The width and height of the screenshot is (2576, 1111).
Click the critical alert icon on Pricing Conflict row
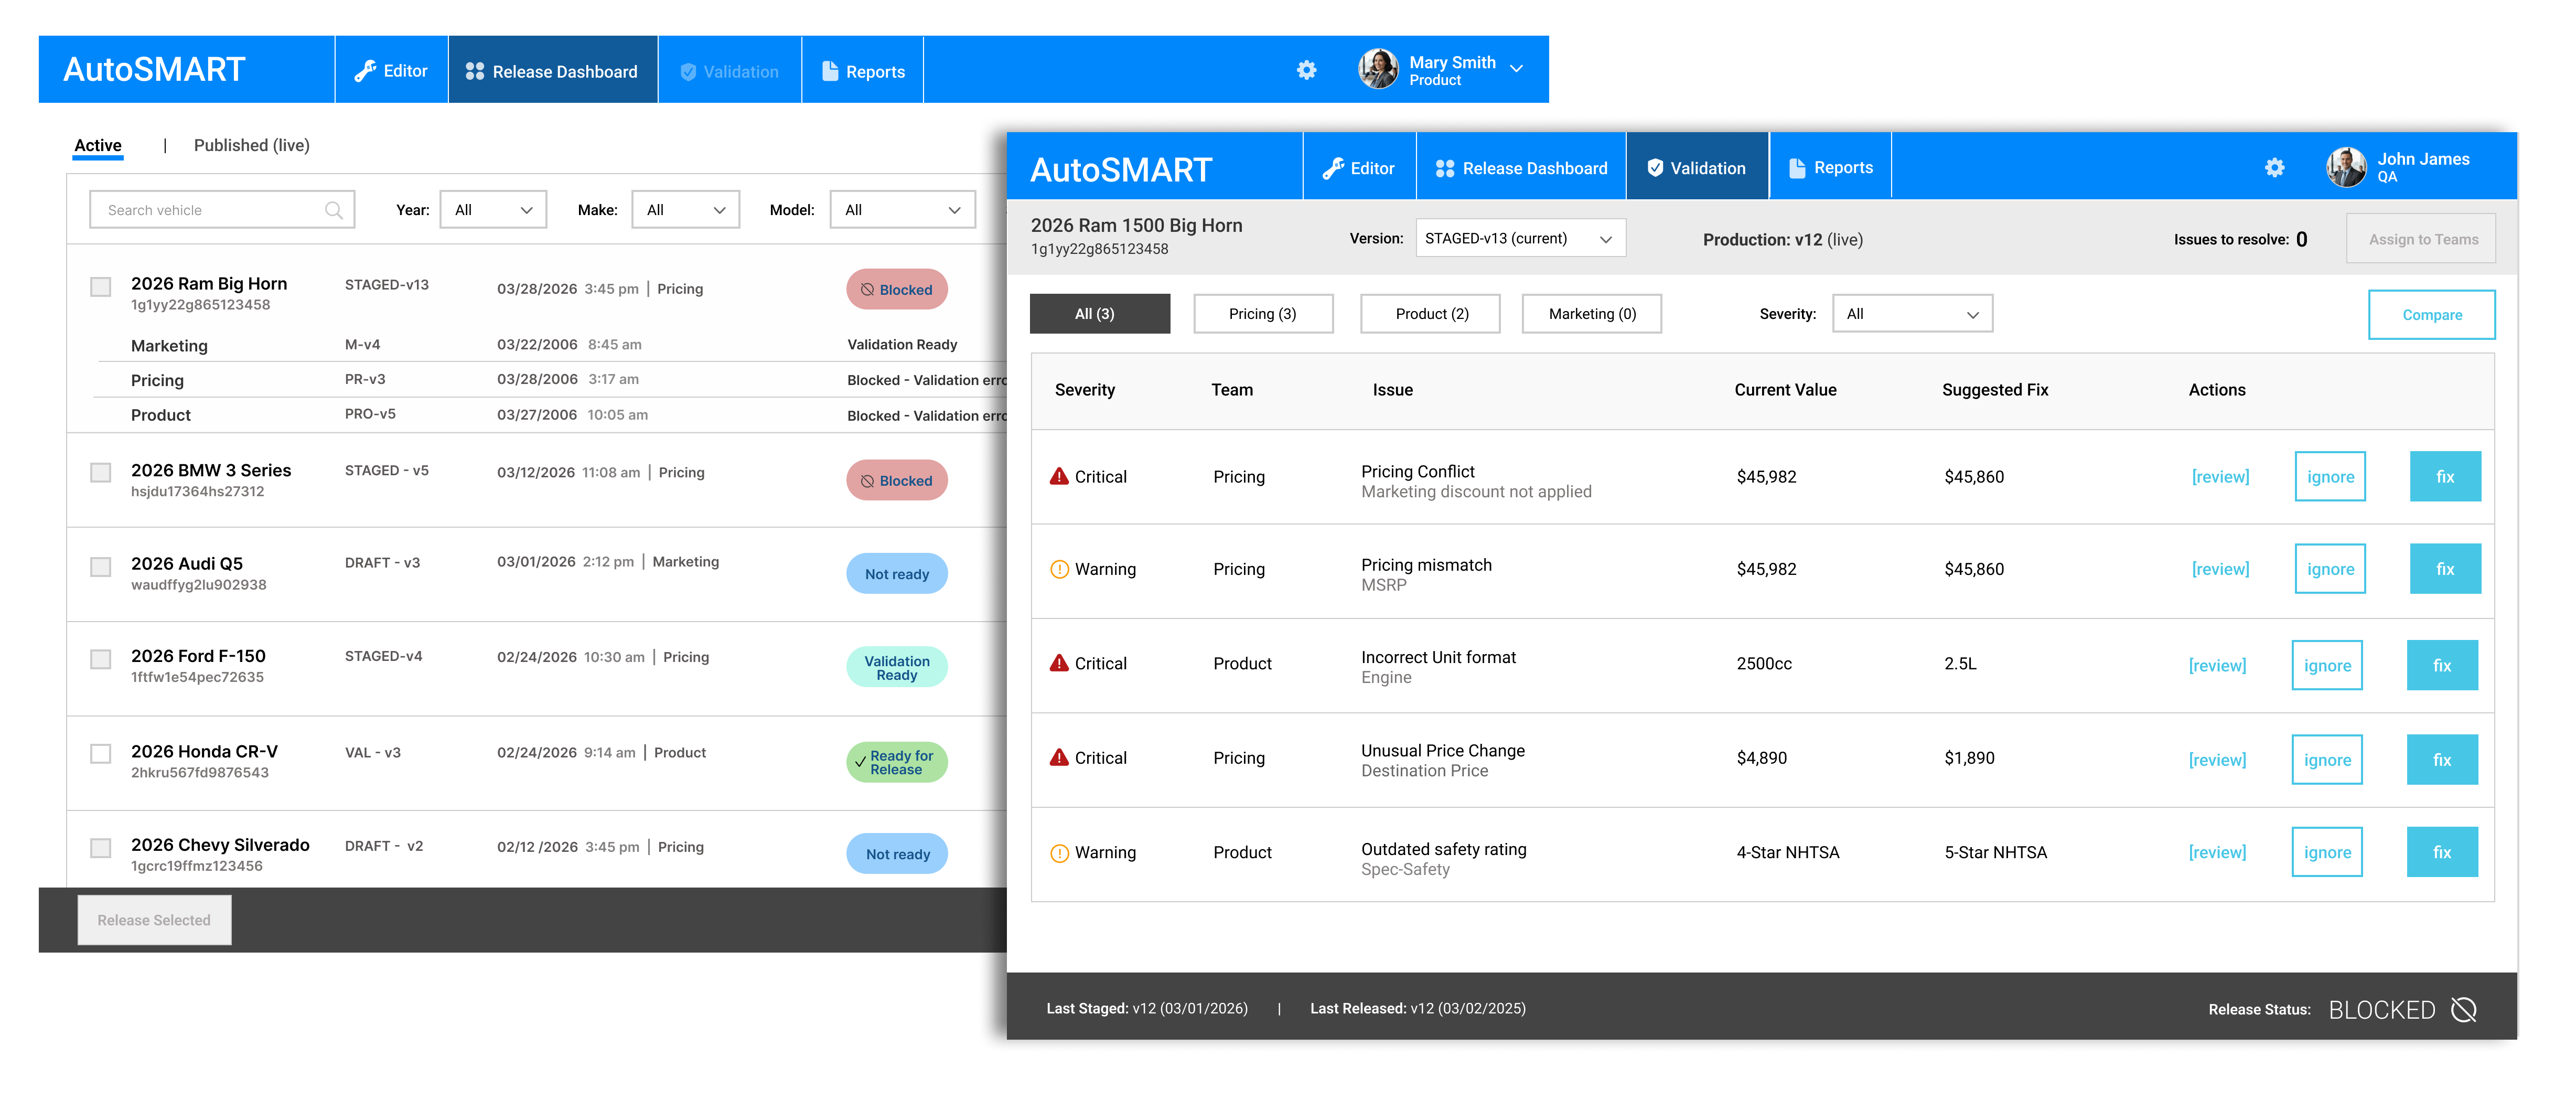[x=1059, y=477]
